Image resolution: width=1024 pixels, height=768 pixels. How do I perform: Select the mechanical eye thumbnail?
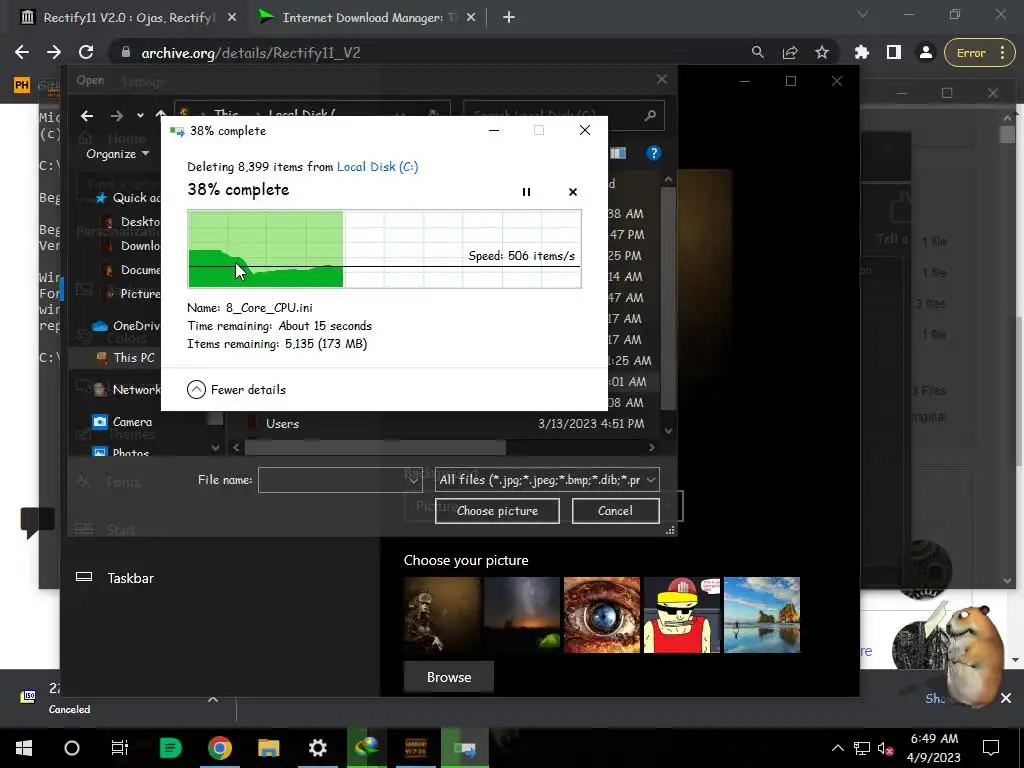coord(602,615)
